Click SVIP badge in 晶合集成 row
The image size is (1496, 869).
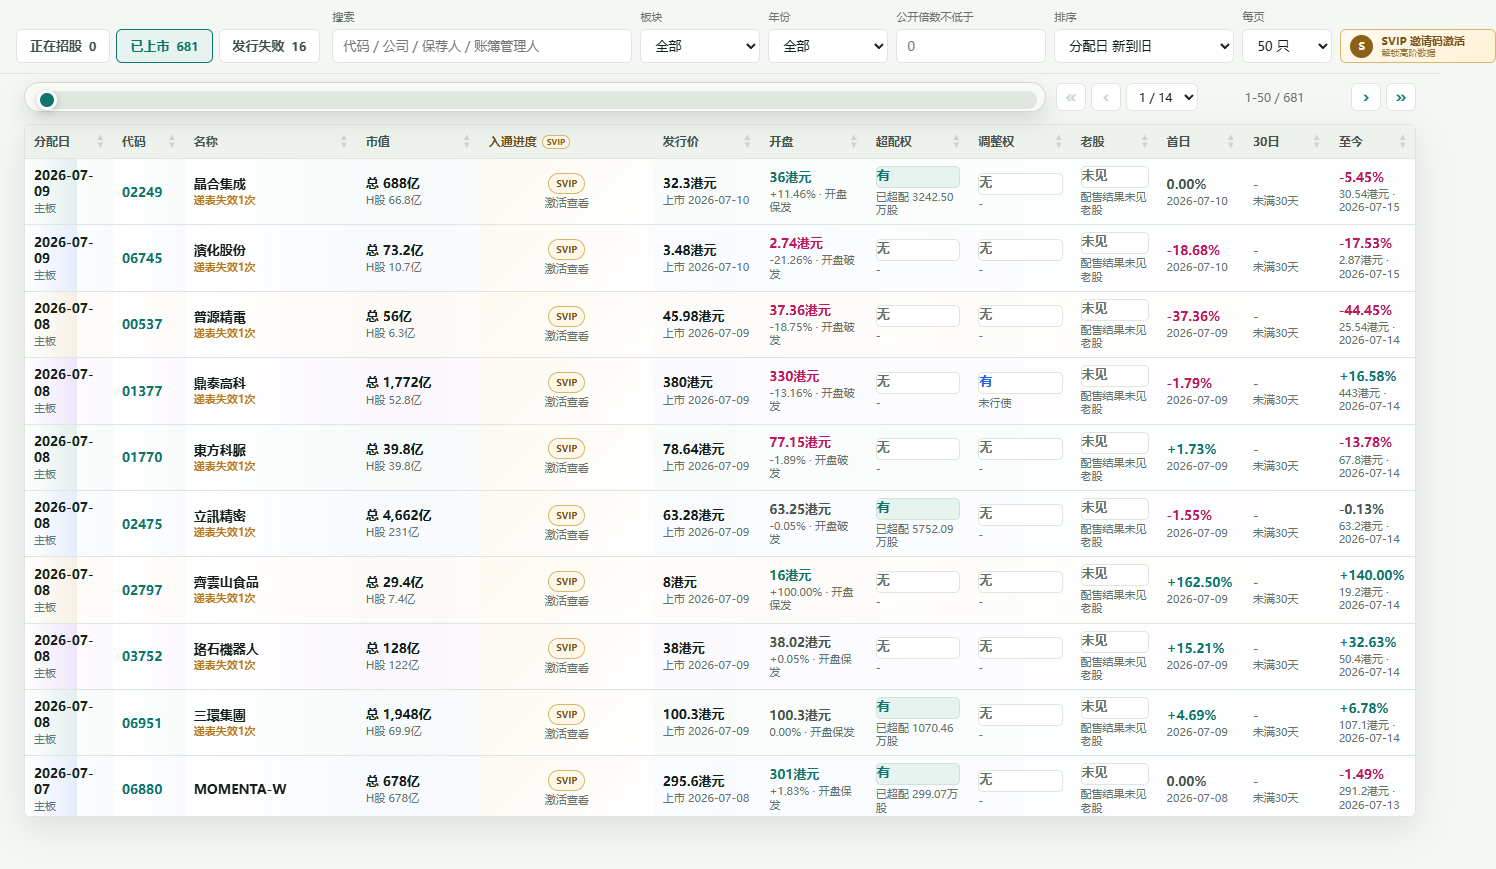(567, 184)
